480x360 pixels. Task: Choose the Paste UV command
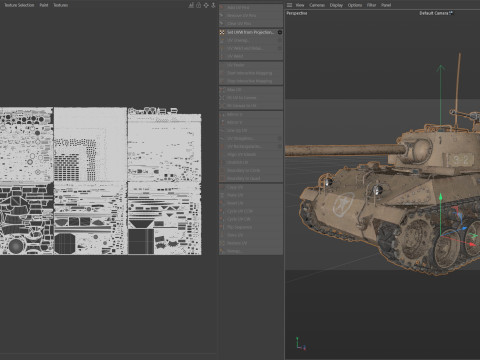pos(251,195)
